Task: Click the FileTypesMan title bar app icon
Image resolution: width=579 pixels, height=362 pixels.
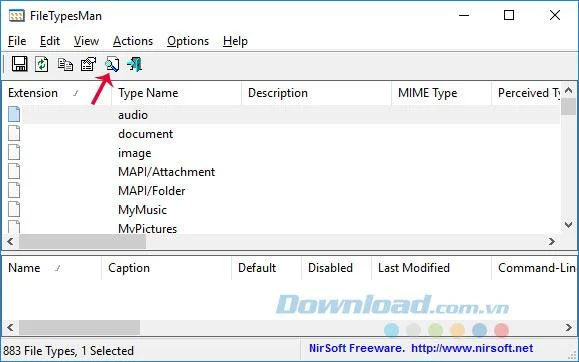Action: point(17,16)
